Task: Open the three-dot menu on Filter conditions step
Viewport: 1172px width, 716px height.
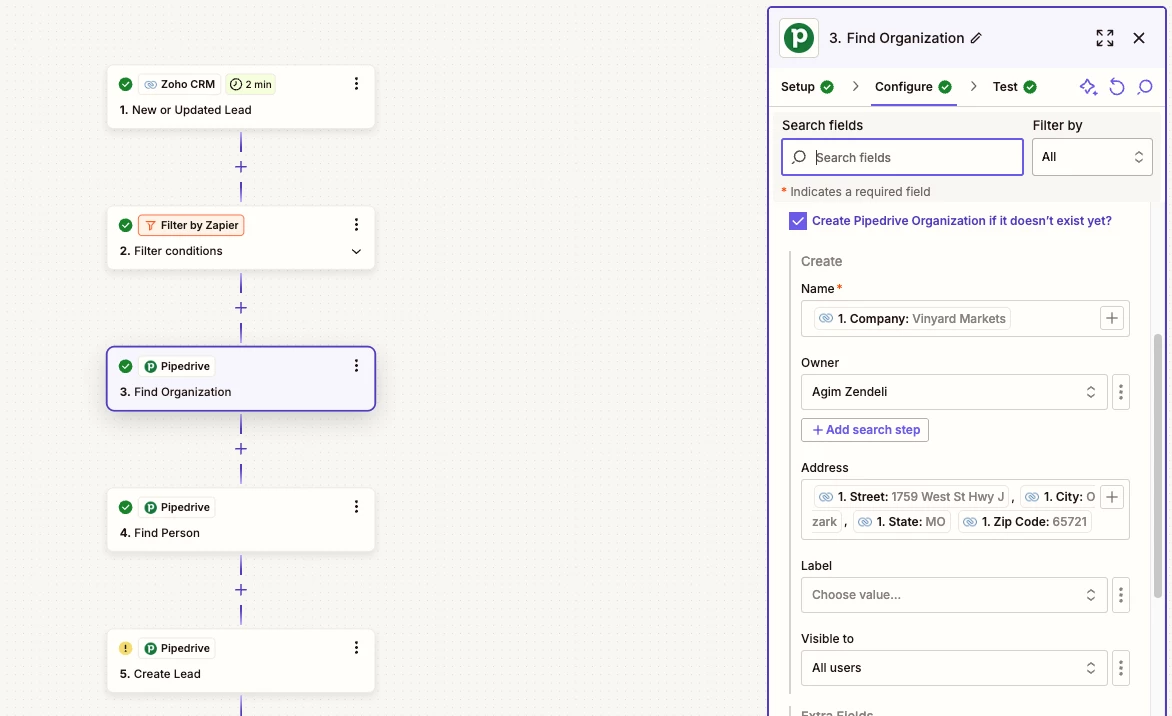Action: [x=357, y=224]
